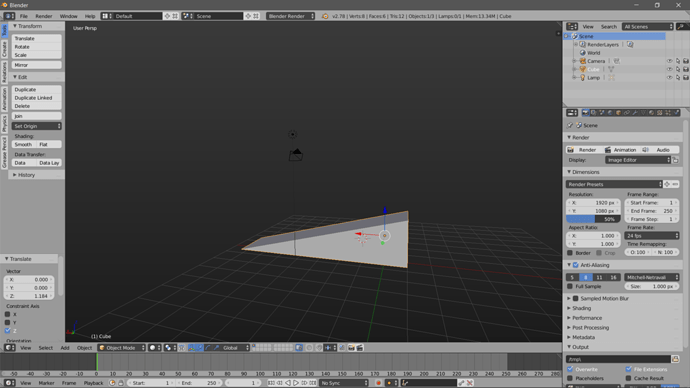Click the play animation button in timeline
This screenshot has height=388, width=690.
(296, 383)
